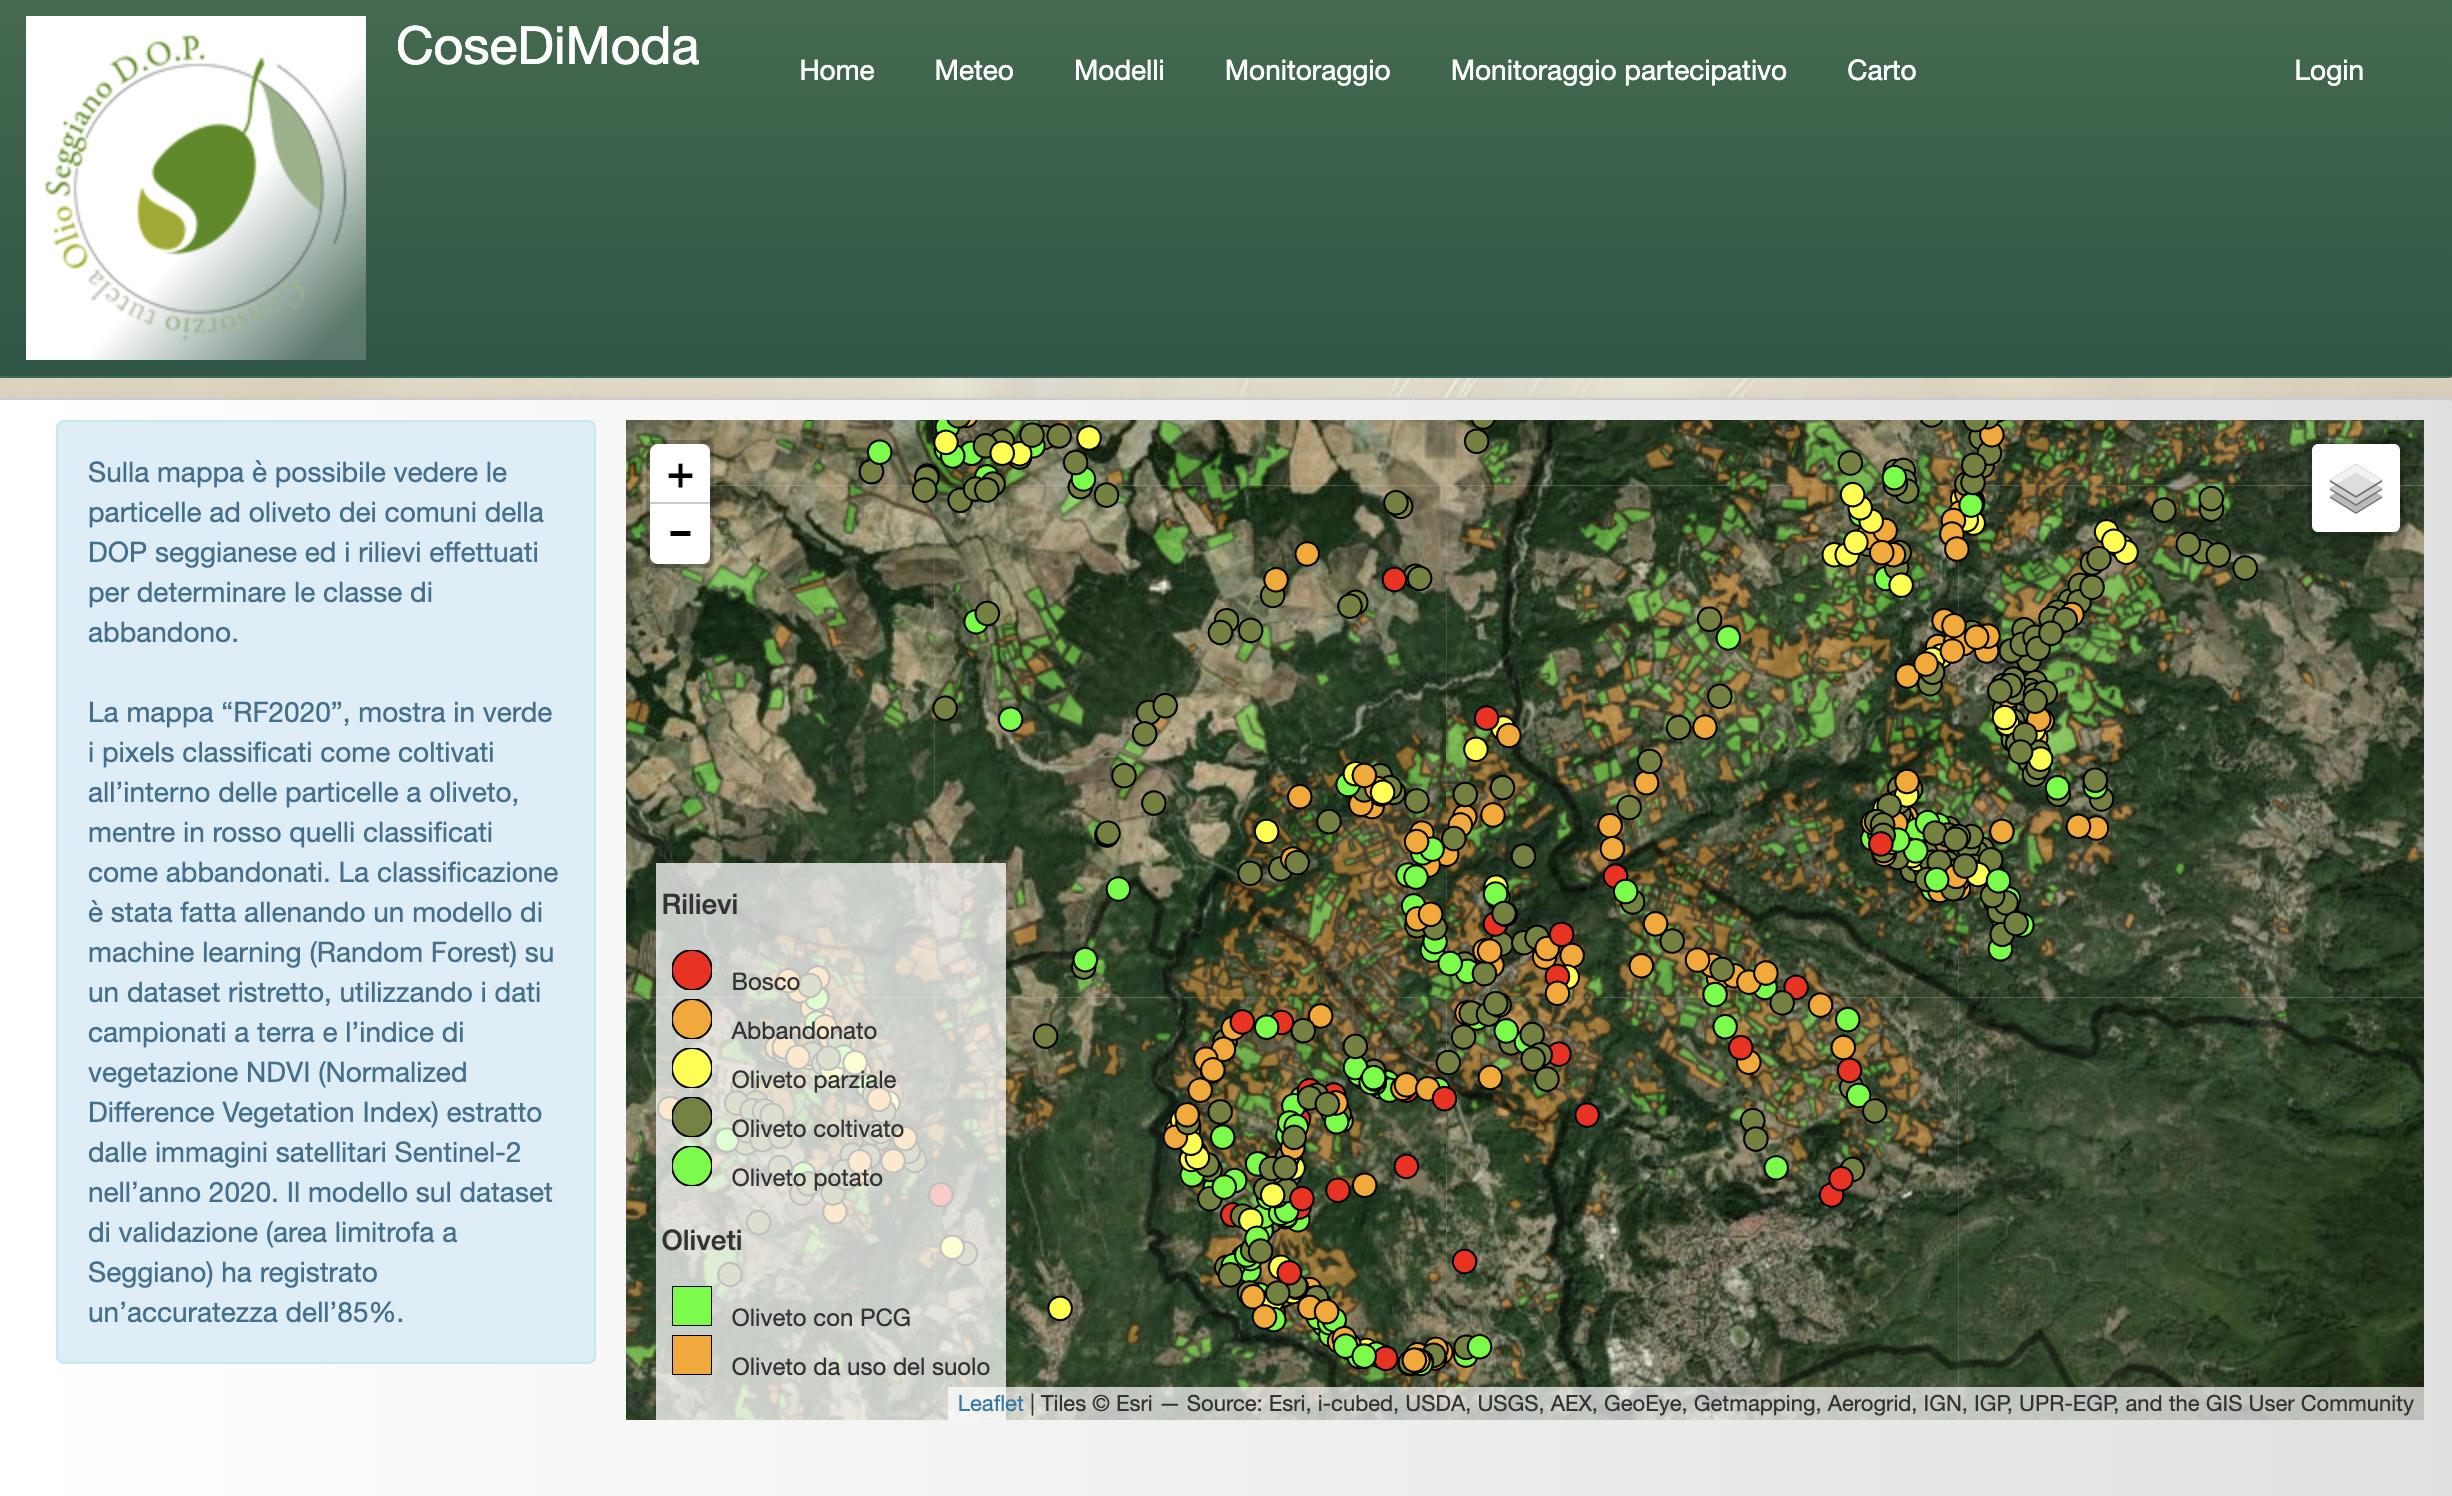This screenshot has width=2452, height=1496.
Task: Click the bright green Oliveto potato legend circle
Action: 691,1166
